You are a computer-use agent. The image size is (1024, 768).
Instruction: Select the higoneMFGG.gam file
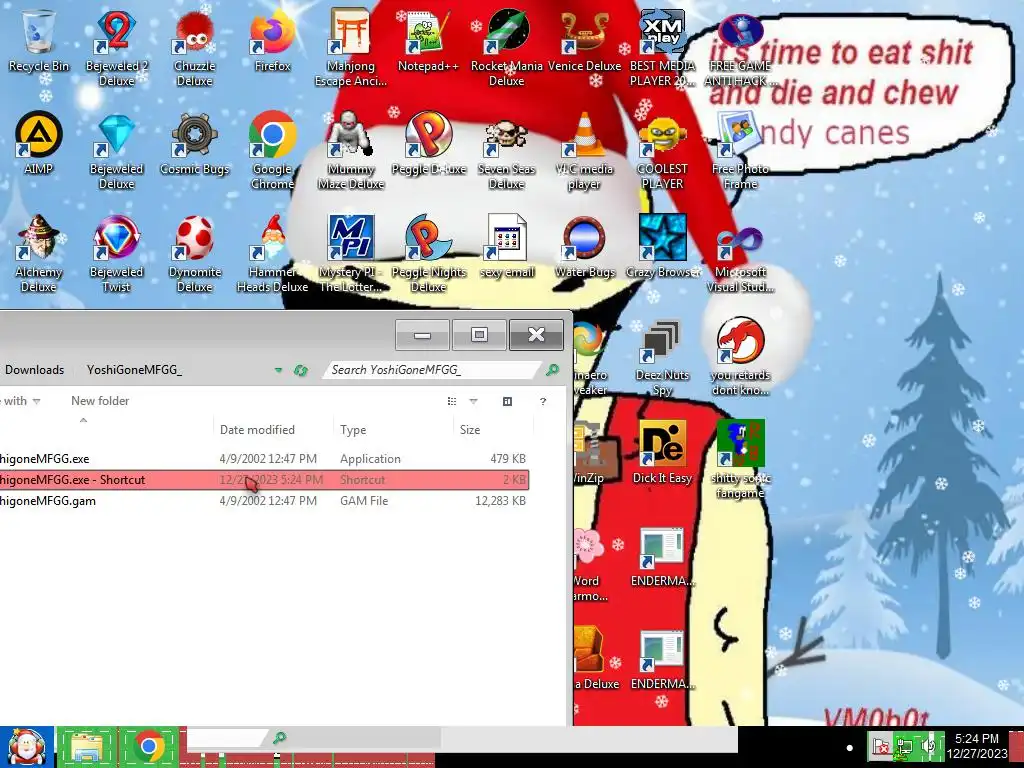264,501
